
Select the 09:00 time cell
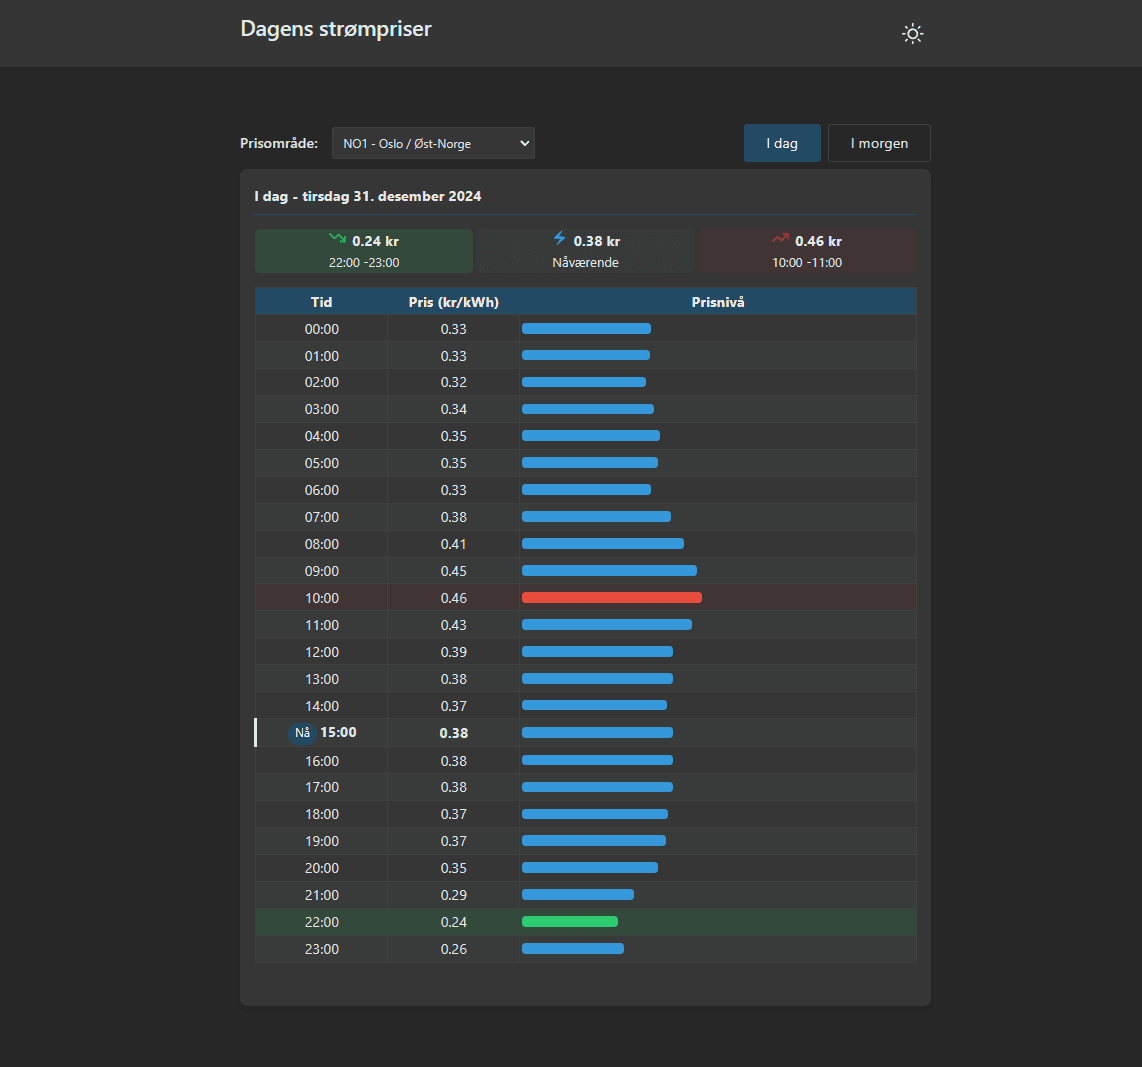[x=321, y=571]
